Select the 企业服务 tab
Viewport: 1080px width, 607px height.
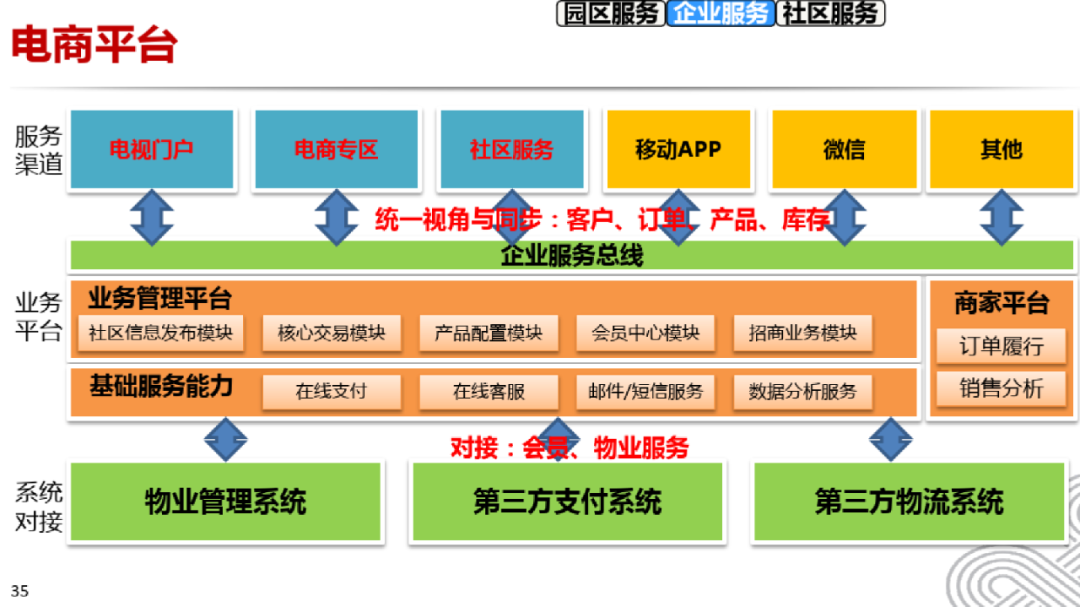720,14
